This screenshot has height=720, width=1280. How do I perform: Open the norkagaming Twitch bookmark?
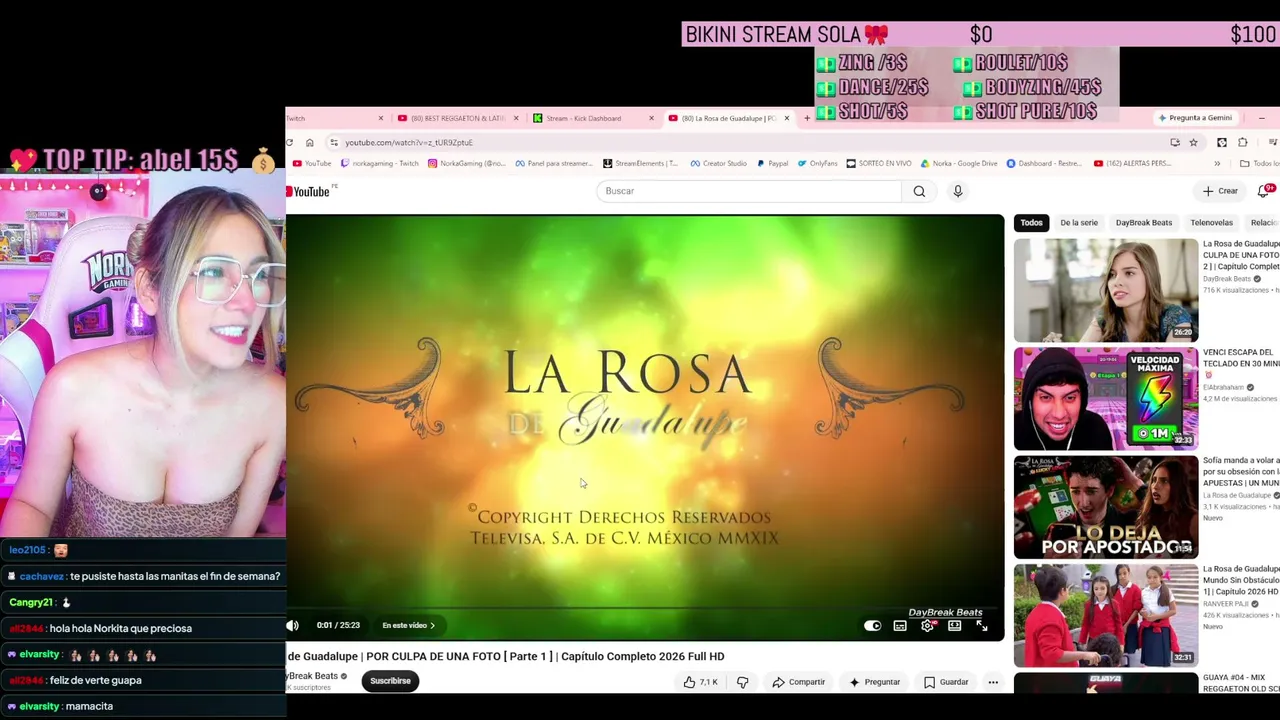pyautogui.click(x=380, y=163)
